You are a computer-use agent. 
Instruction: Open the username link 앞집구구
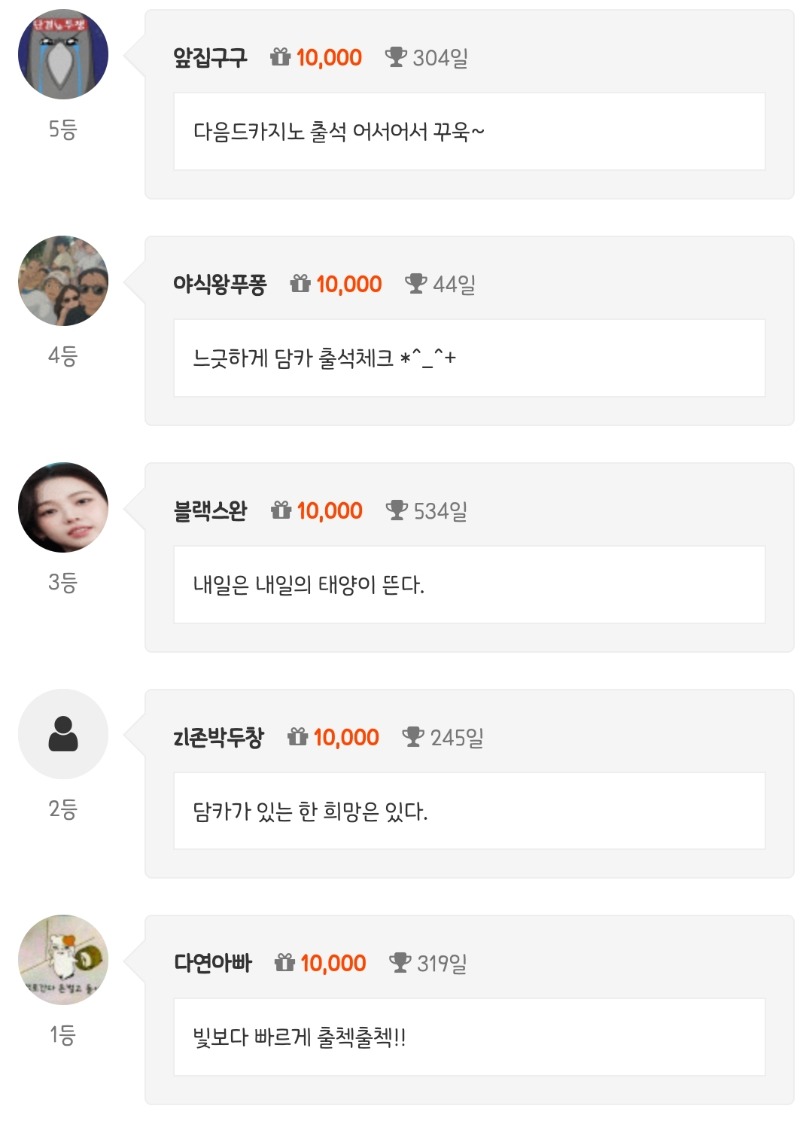click(x=210, y=58)
